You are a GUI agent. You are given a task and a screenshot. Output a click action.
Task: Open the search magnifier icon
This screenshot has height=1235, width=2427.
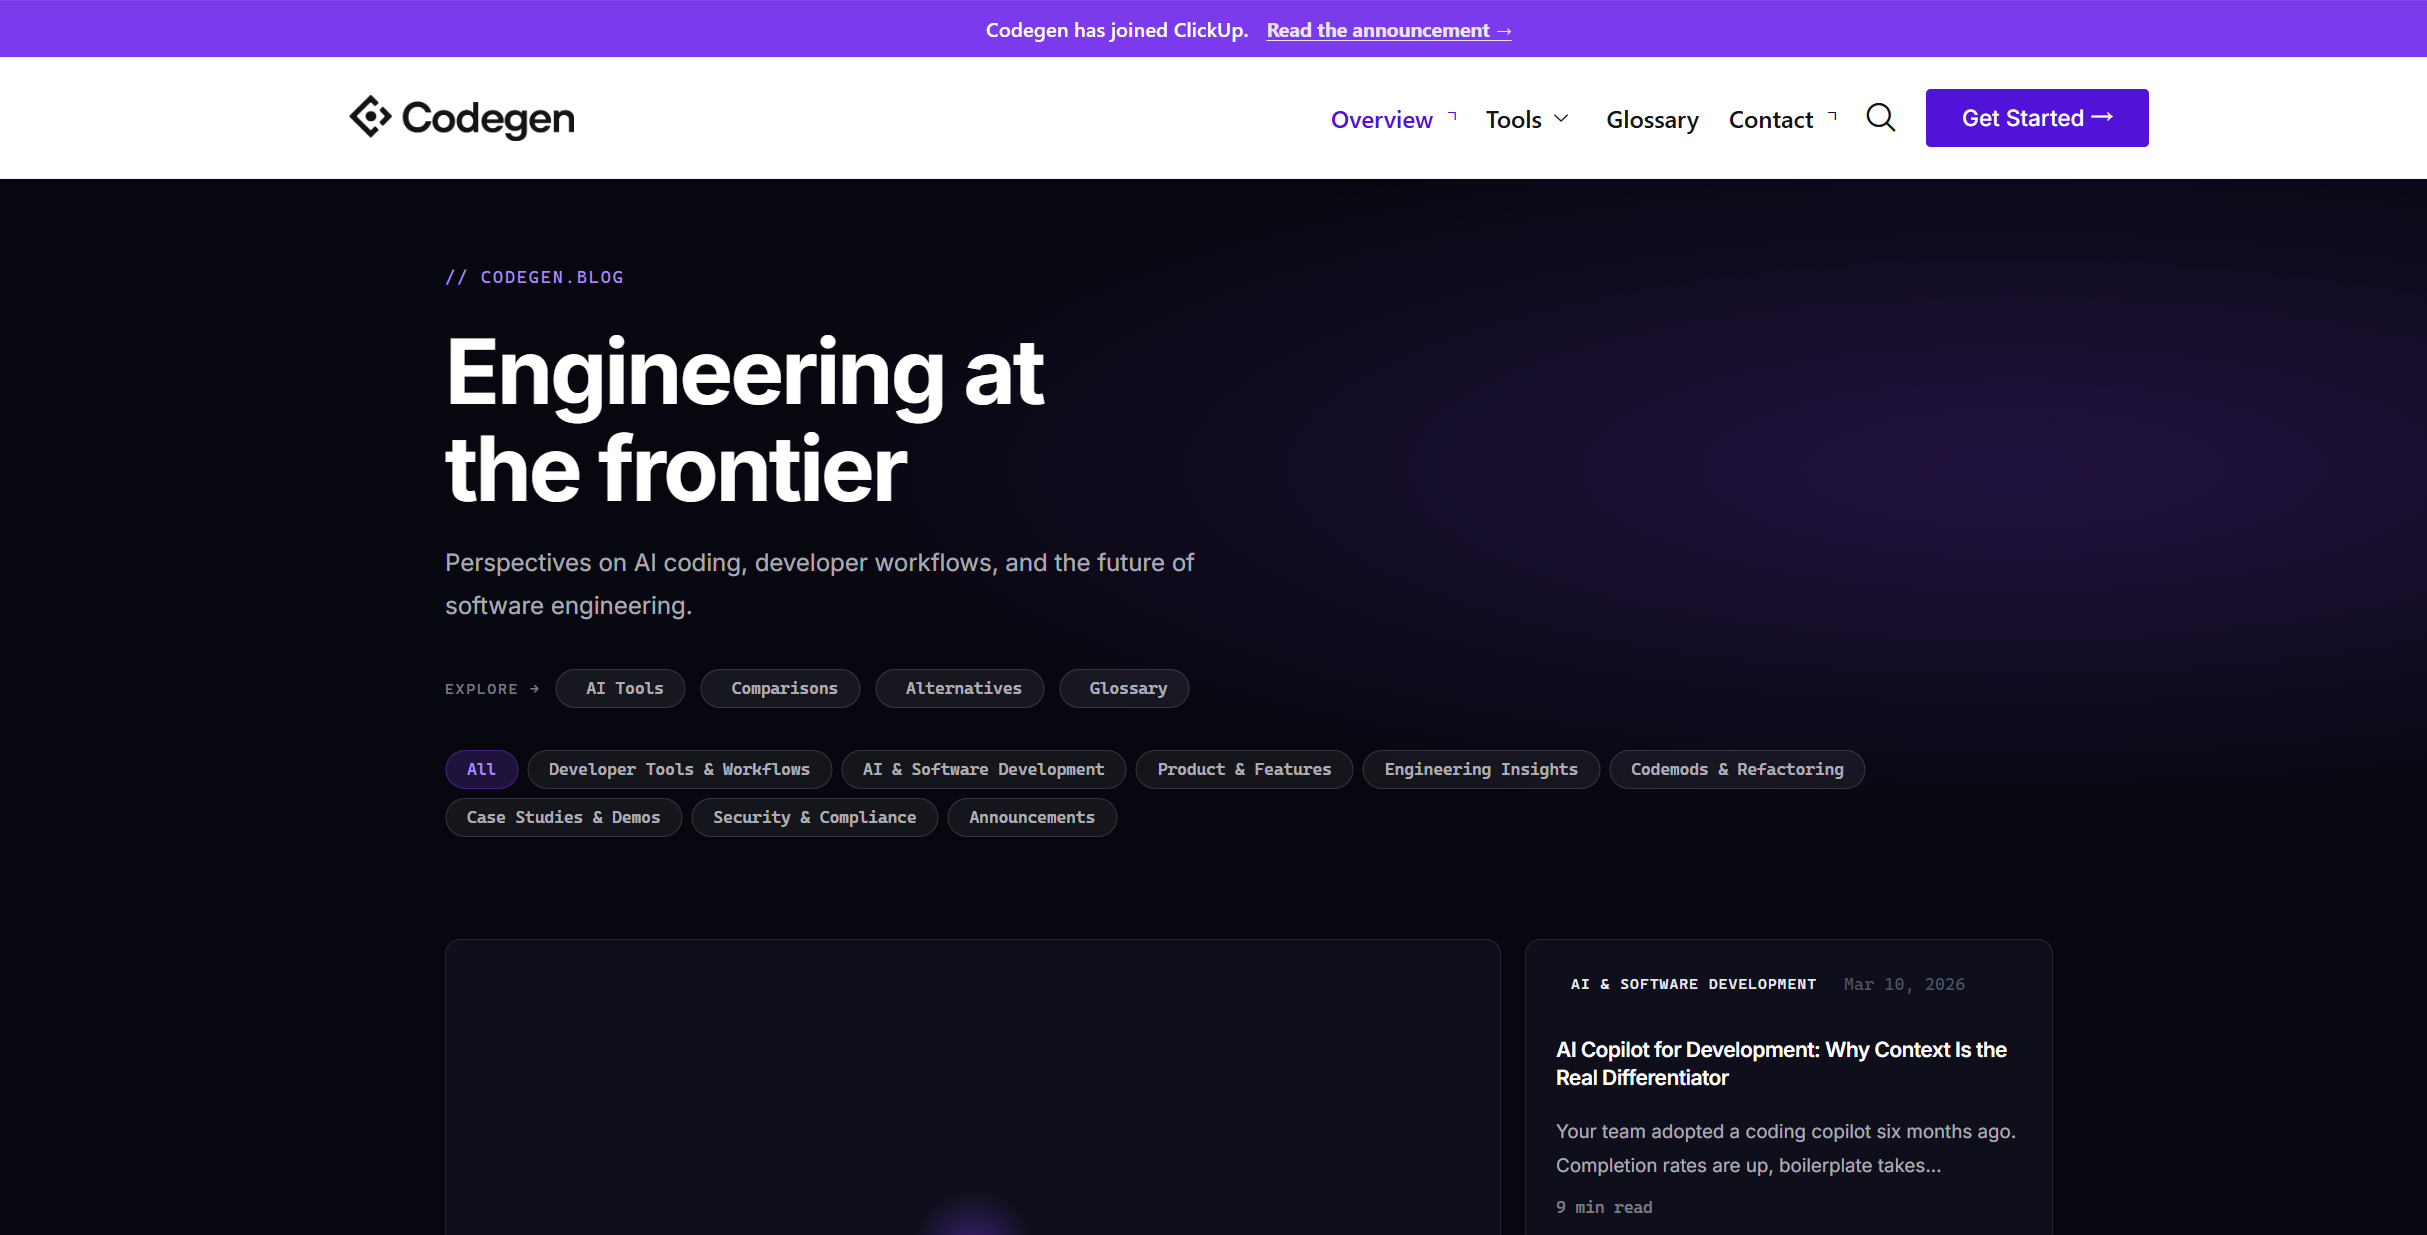coord(1880,118)
